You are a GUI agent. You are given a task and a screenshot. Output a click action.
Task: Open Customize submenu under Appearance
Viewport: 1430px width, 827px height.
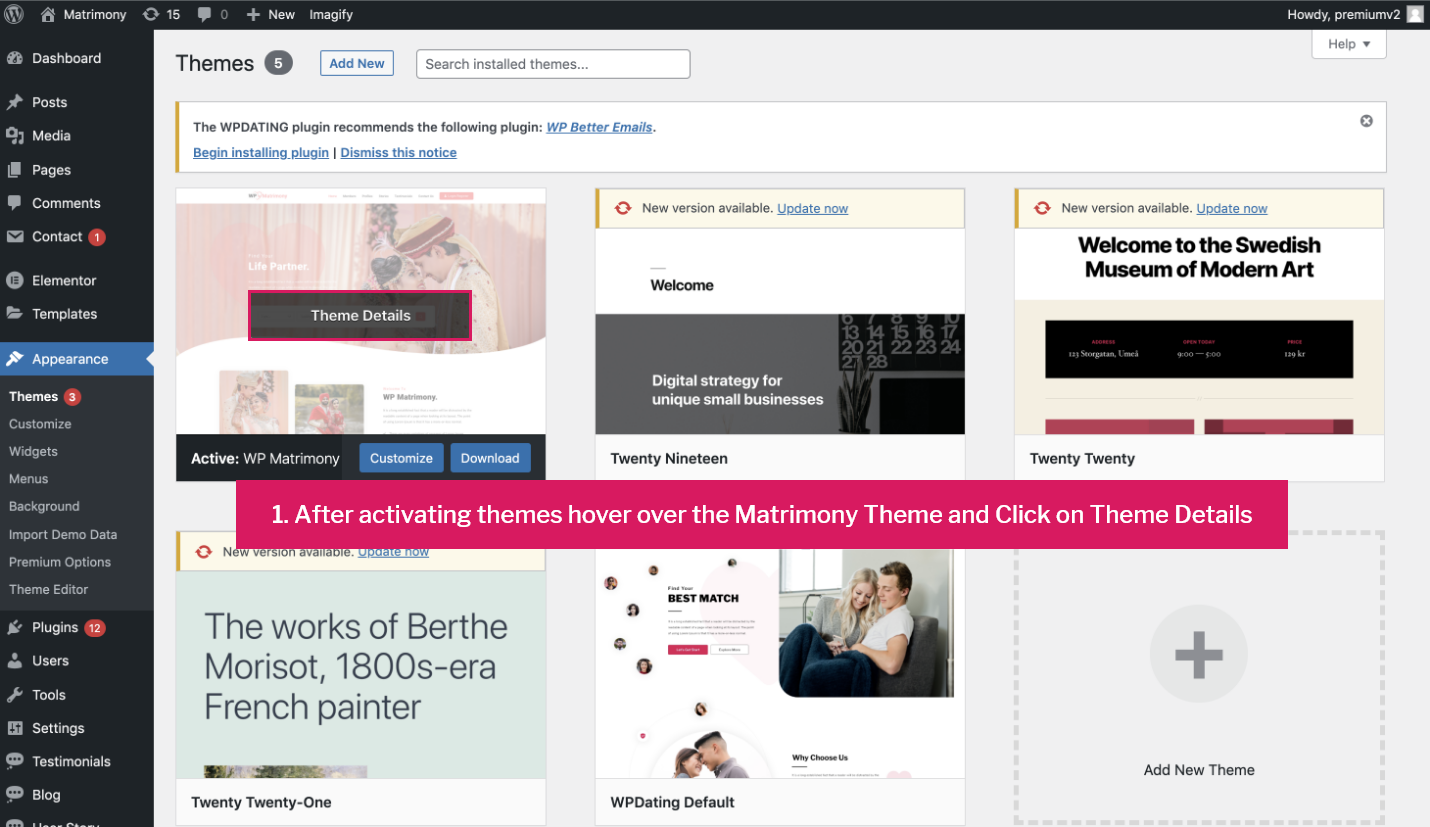[40, 424]
